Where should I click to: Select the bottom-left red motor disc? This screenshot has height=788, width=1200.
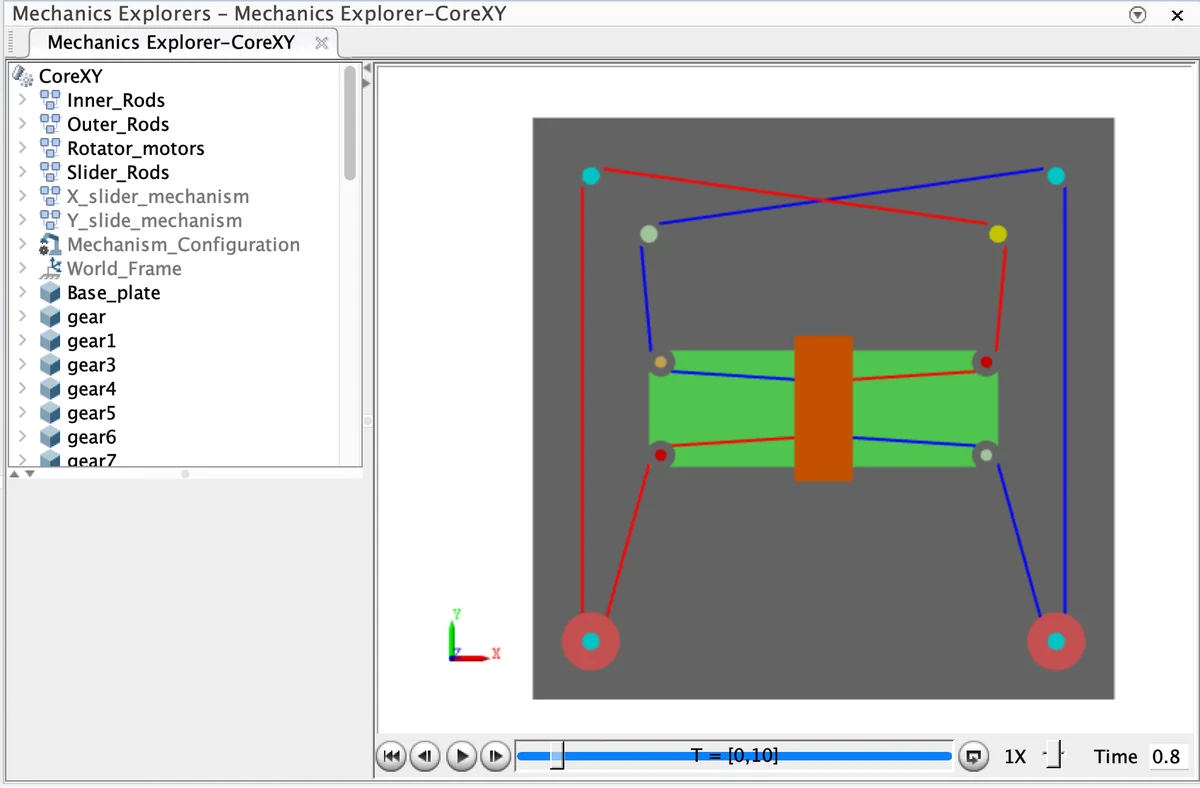(x=591, y=641)
